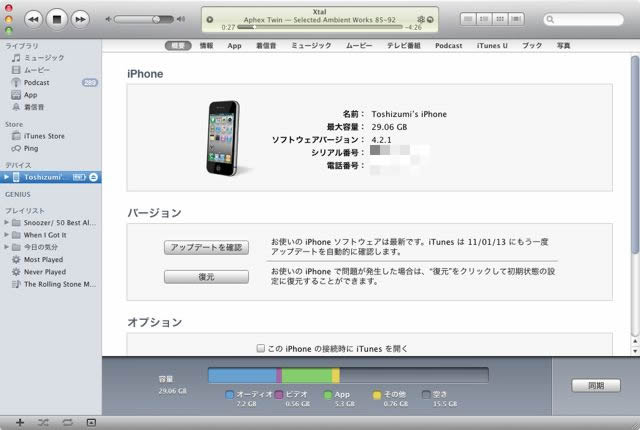Click the rewind previous track button
The height and width of the screenshot is (430, 640).
pyautogui.click(x=33, y=19)
